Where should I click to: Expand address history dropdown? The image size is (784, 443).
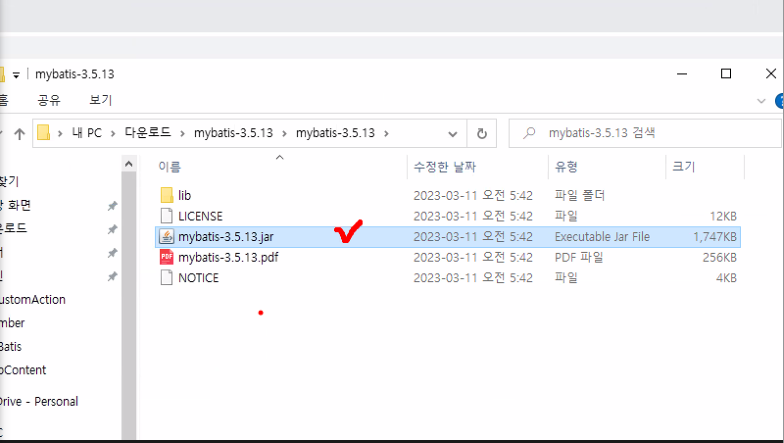[x=452, y=134]
